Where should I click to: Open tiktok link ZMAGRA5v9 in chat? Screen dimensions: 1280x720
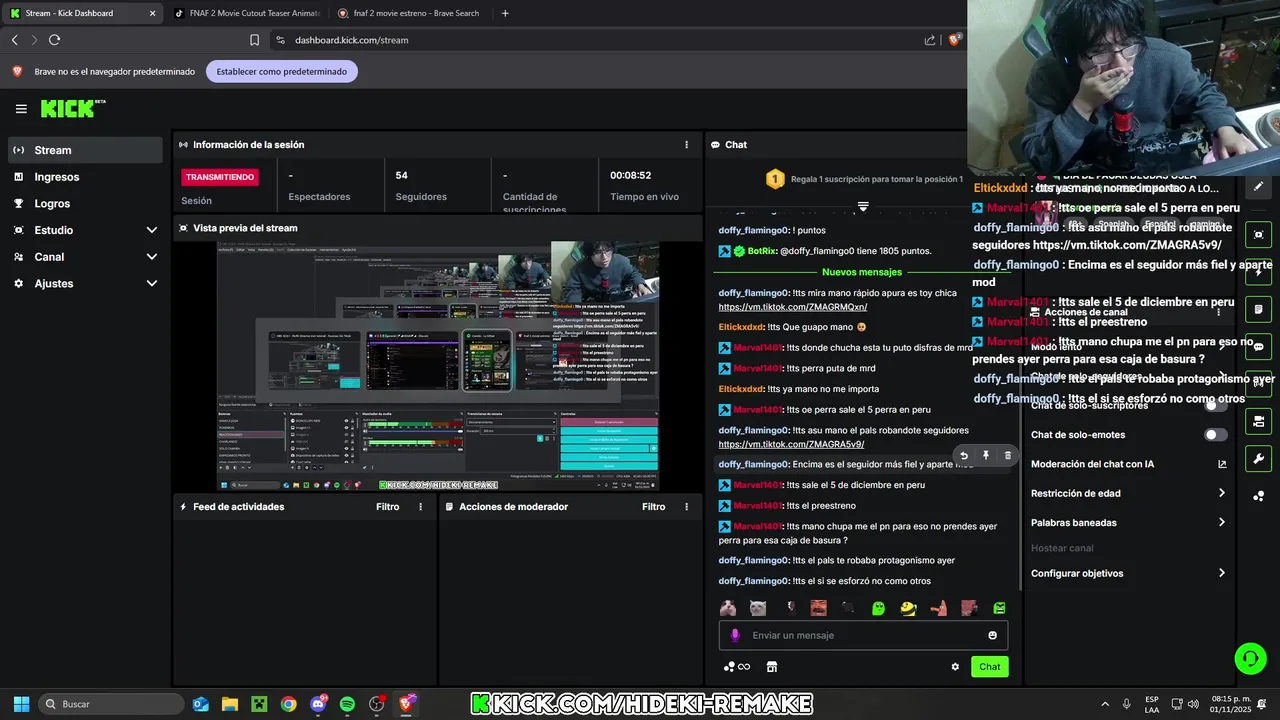(791, 444)
